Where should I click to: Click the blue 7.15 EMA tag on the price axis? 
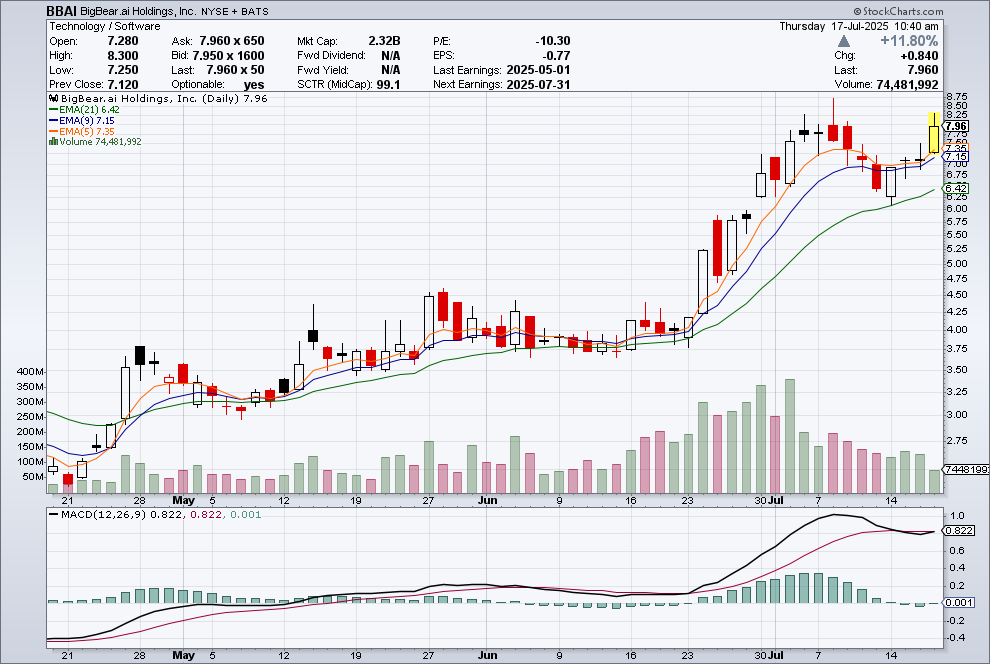pyautogui.click(x=956, y=157)
